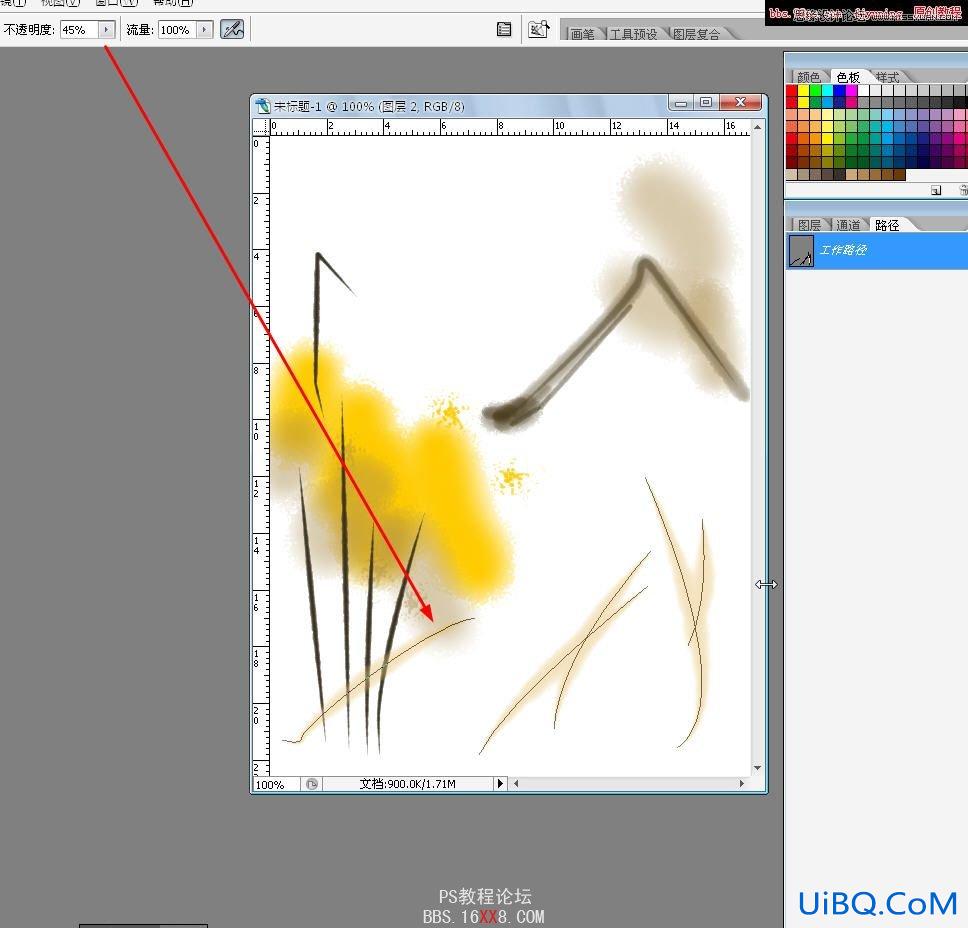Click the flow 100% input field
The width and height of the screenshot is (968, 928).
pos(177,30)
